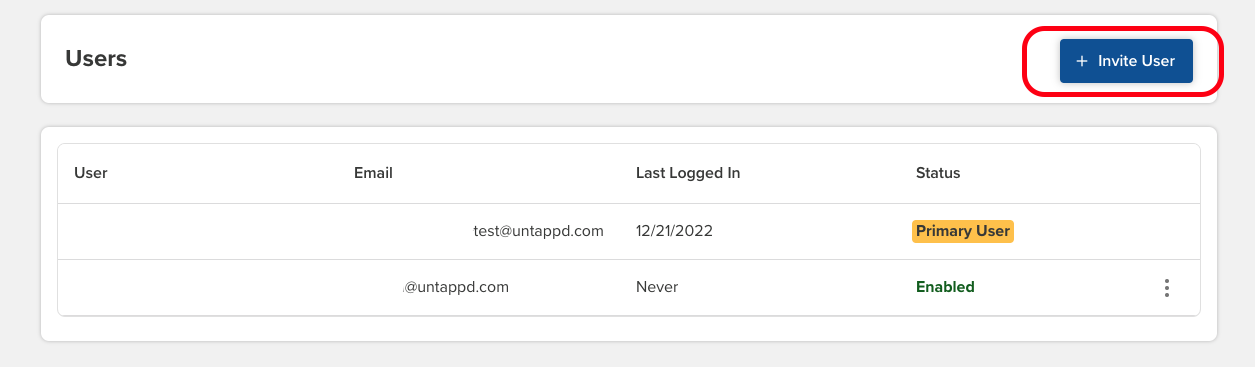Sort by the Last Logged In header
The image size is (1255, 367).
[688, 173]
